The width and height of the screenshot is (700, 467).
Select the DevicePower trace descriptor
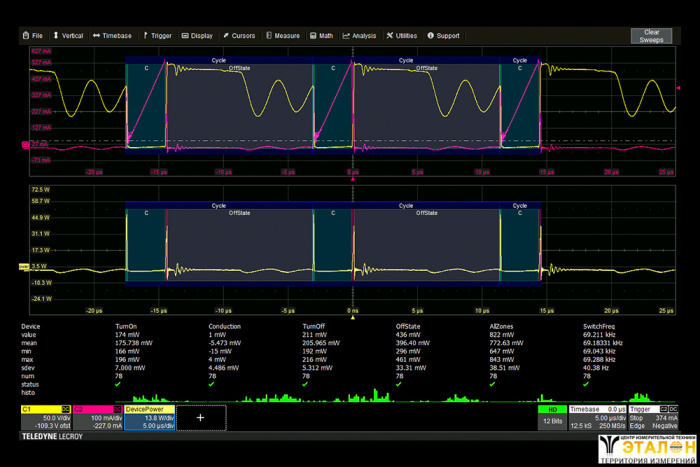tap(149, 417)
